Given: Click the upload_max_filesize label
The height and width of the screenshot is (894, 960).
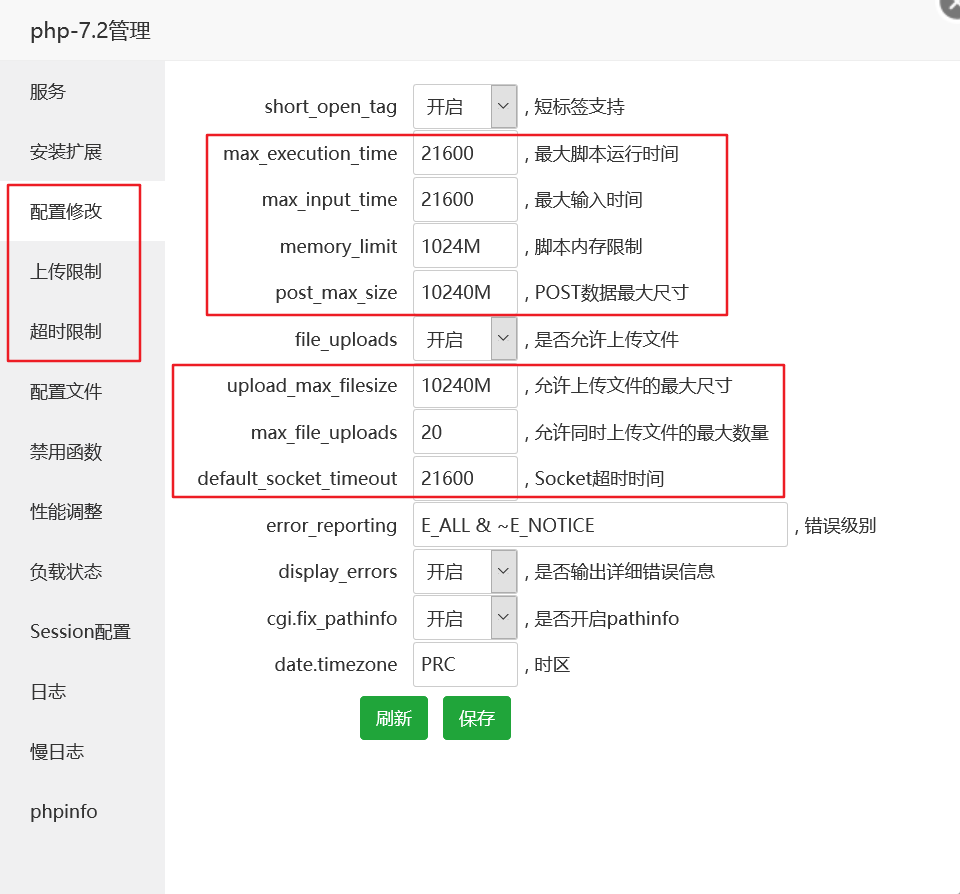Looking at the screenshot, I should 312,386.
